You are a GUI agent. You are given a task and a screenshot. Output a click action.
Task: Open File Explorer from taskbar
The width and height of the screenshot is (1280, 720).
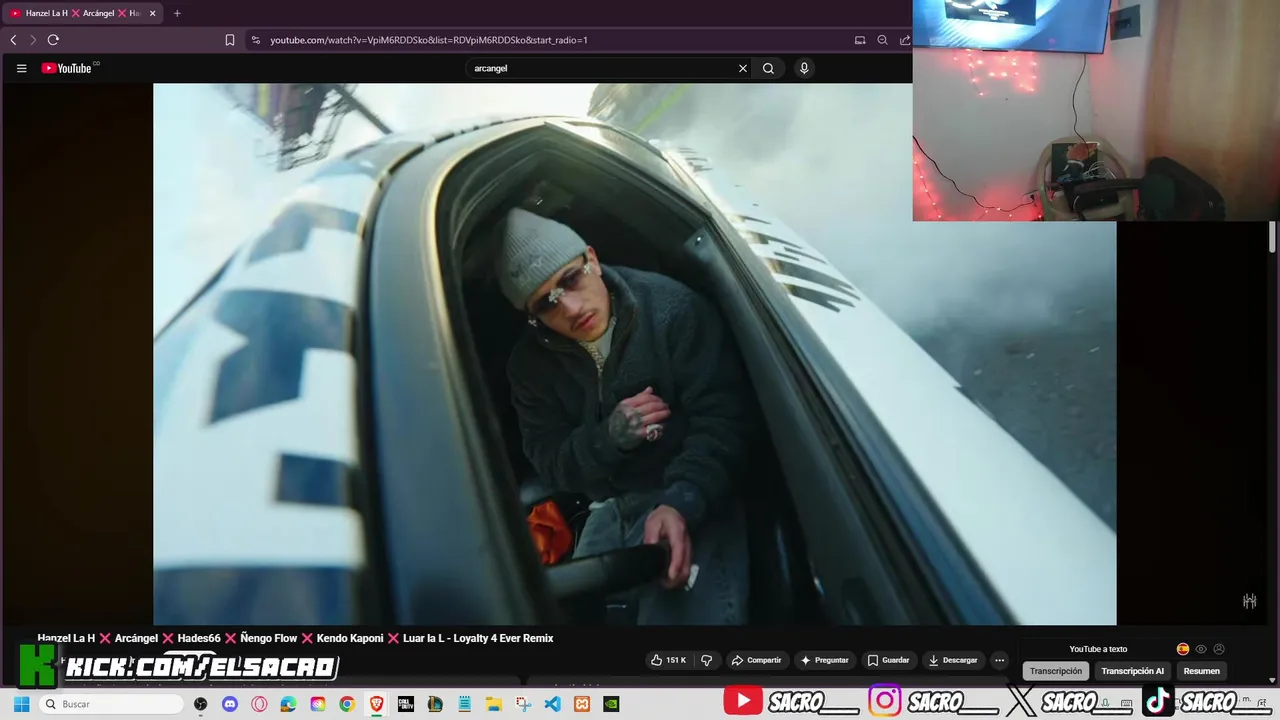click(x=494, y=704)
